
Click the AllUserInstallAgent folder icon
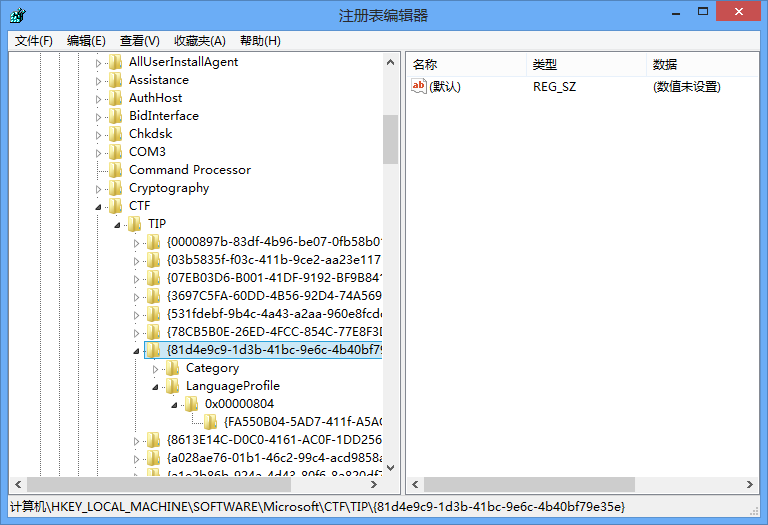[x=116, y=62]
